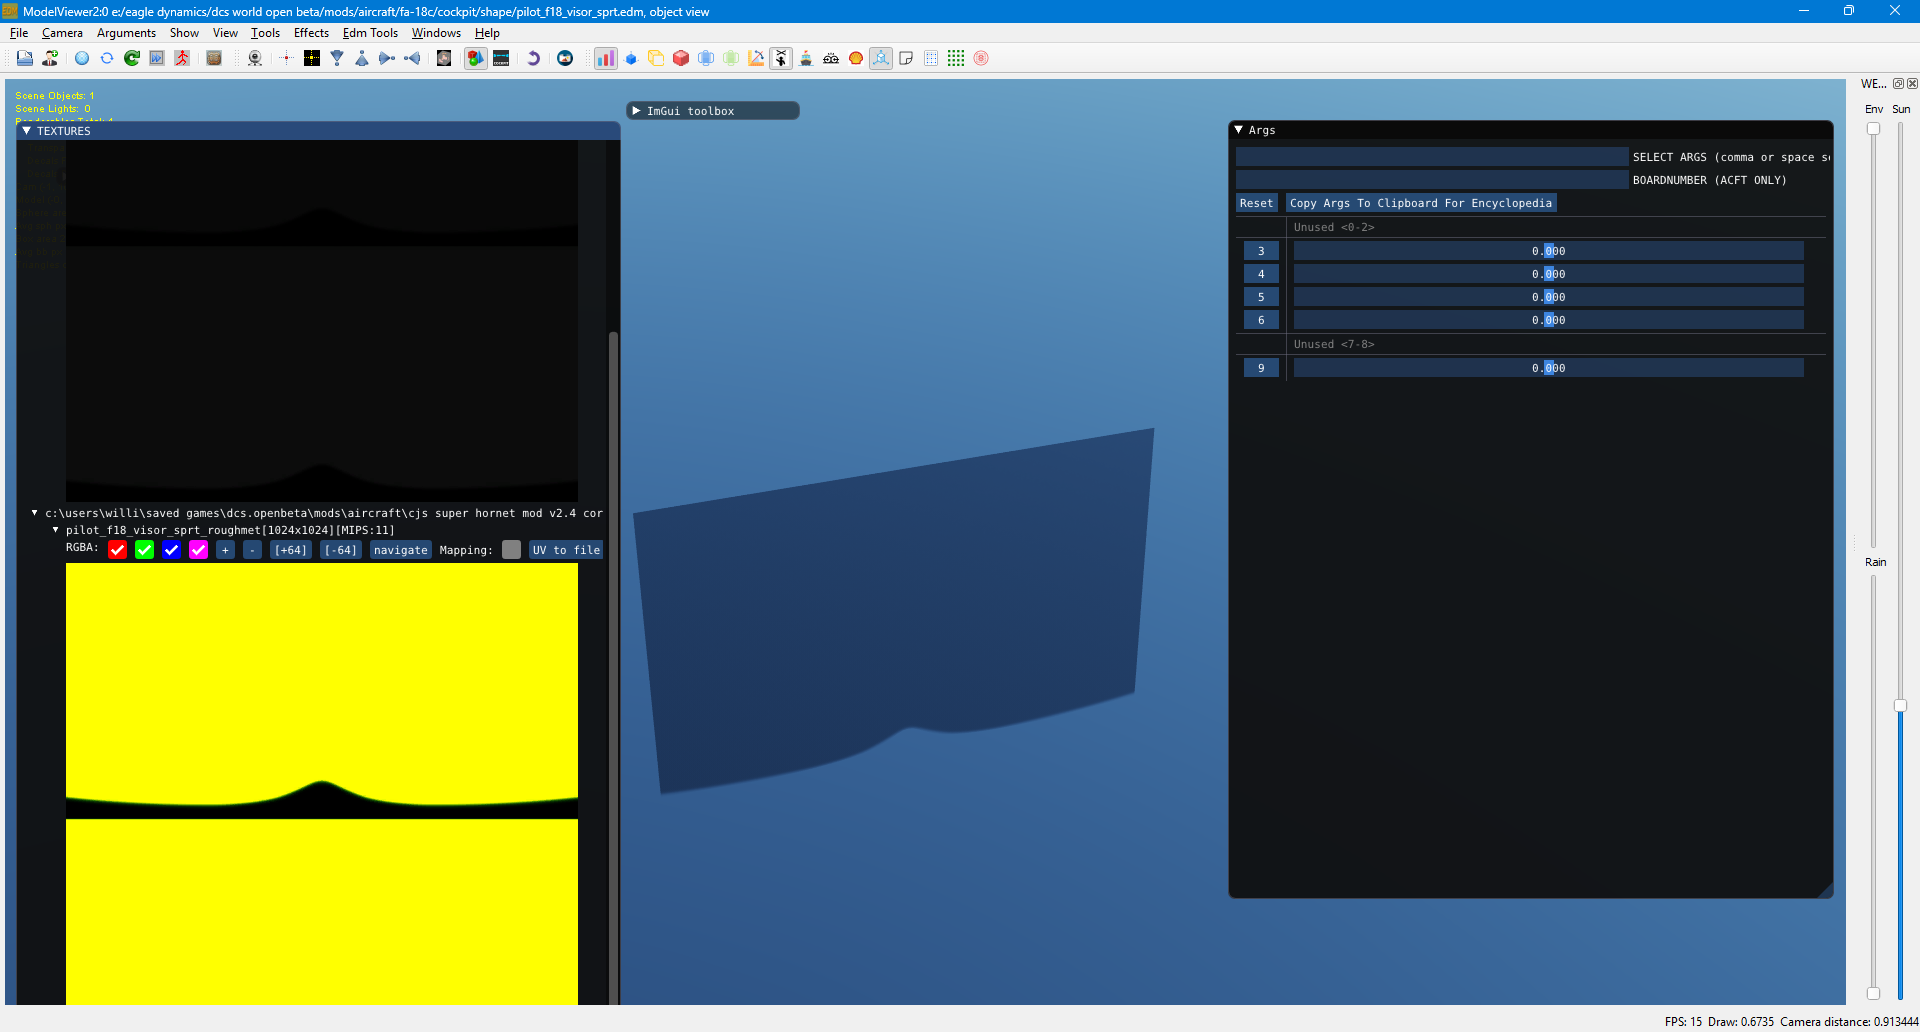The width and height of the screenshot is (1920, 1032).
Task: Click the BOARDNUMBER input field
Action: [1432, 180]
